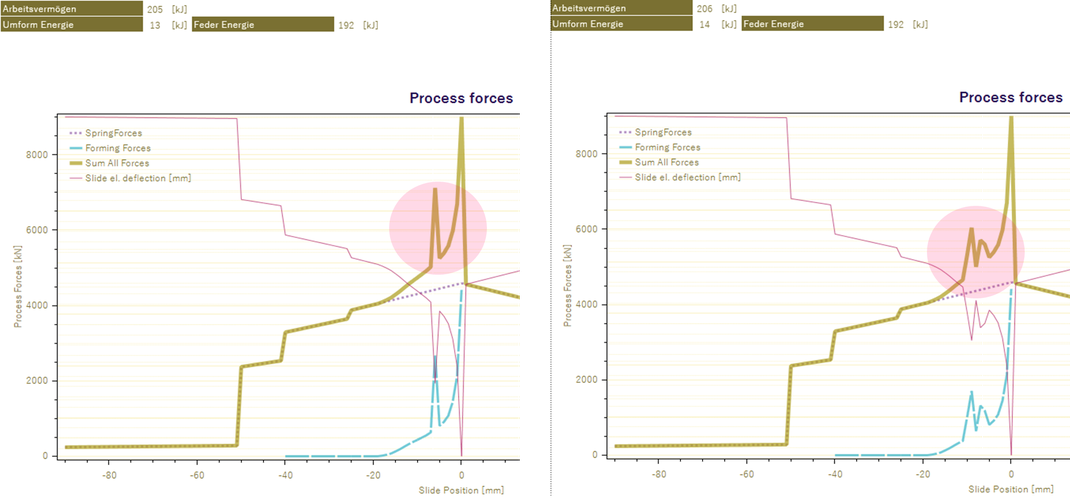1070x498 pixels.
Task: Click the -20 x-axis tick in right chart
Action: tap(923, 472)
